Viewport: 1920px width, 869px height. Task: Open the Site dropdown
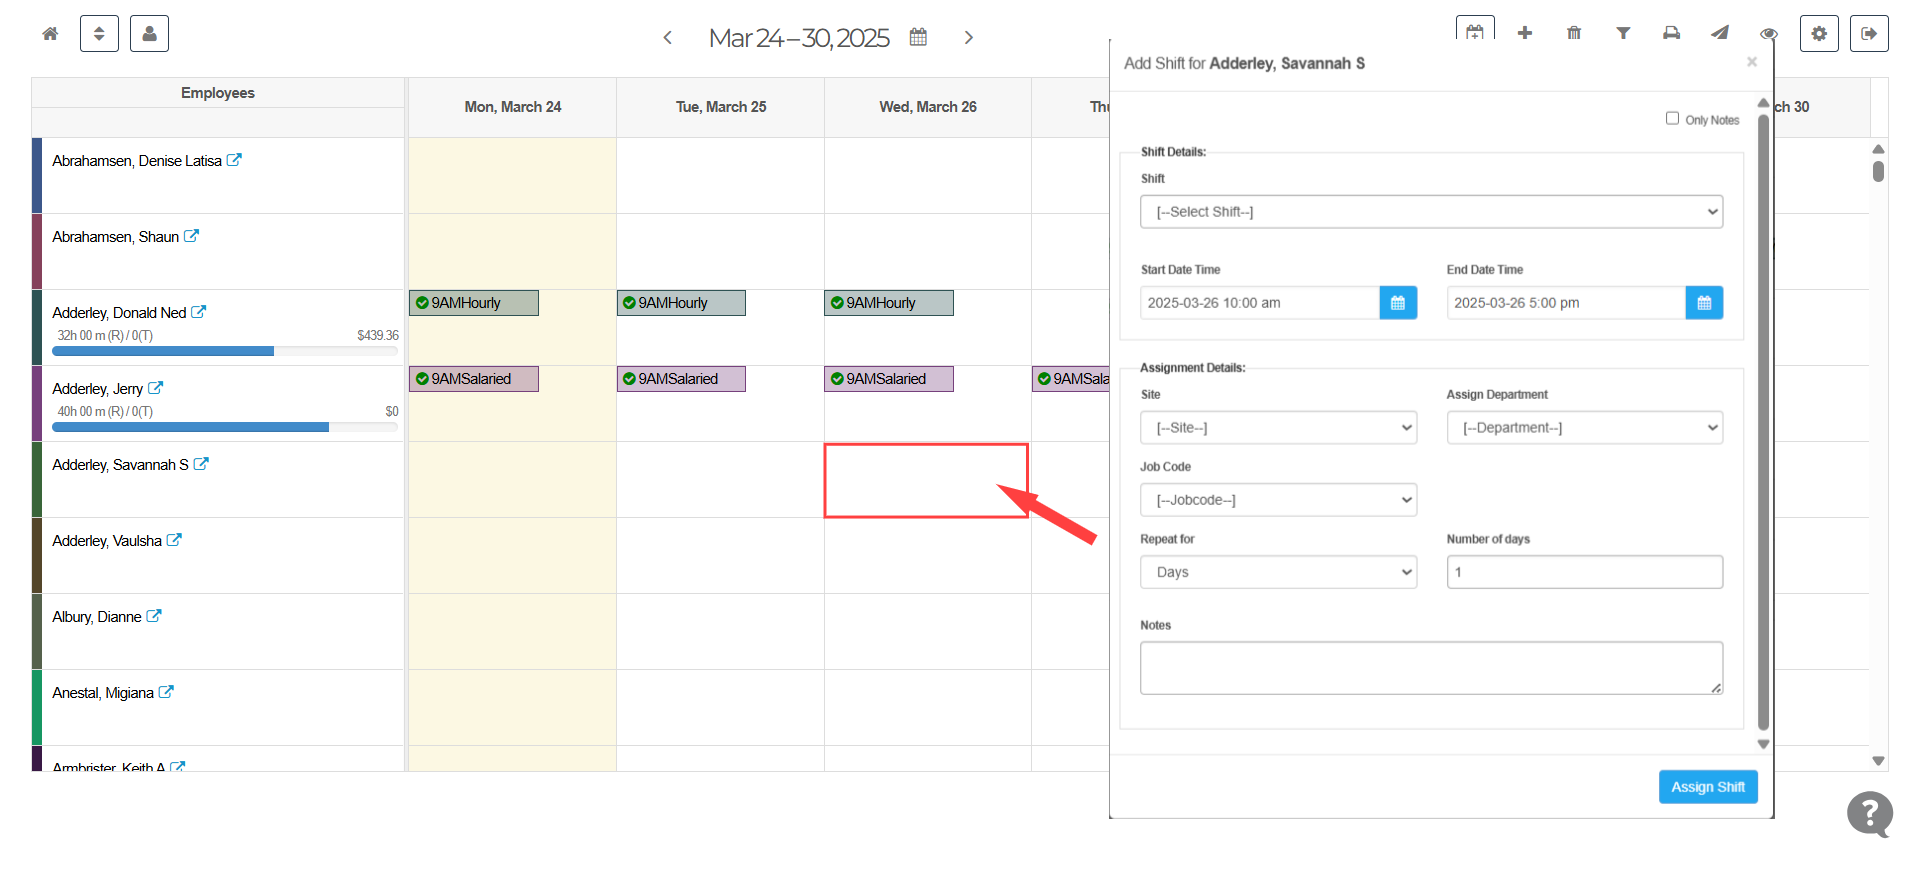click(x=1278, y=427)
